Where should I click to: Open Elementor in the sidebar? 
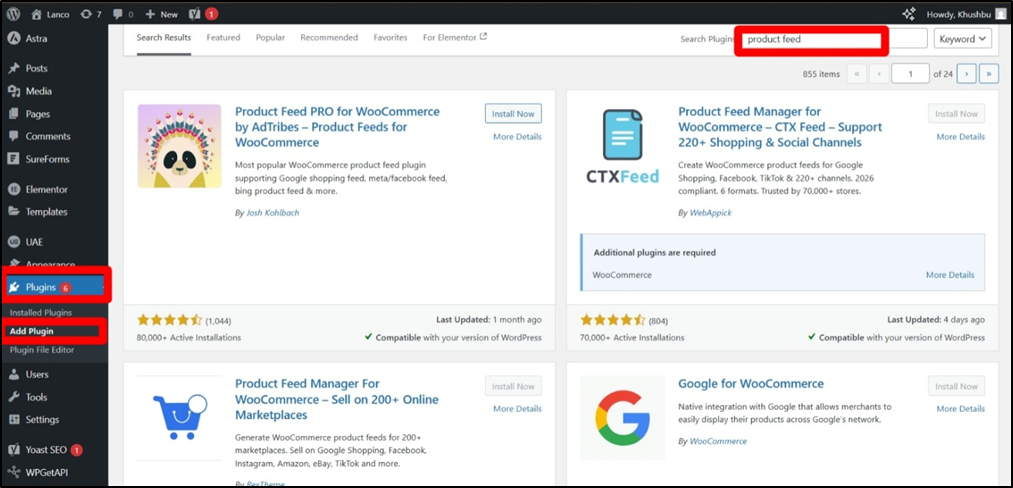(47, 189)
